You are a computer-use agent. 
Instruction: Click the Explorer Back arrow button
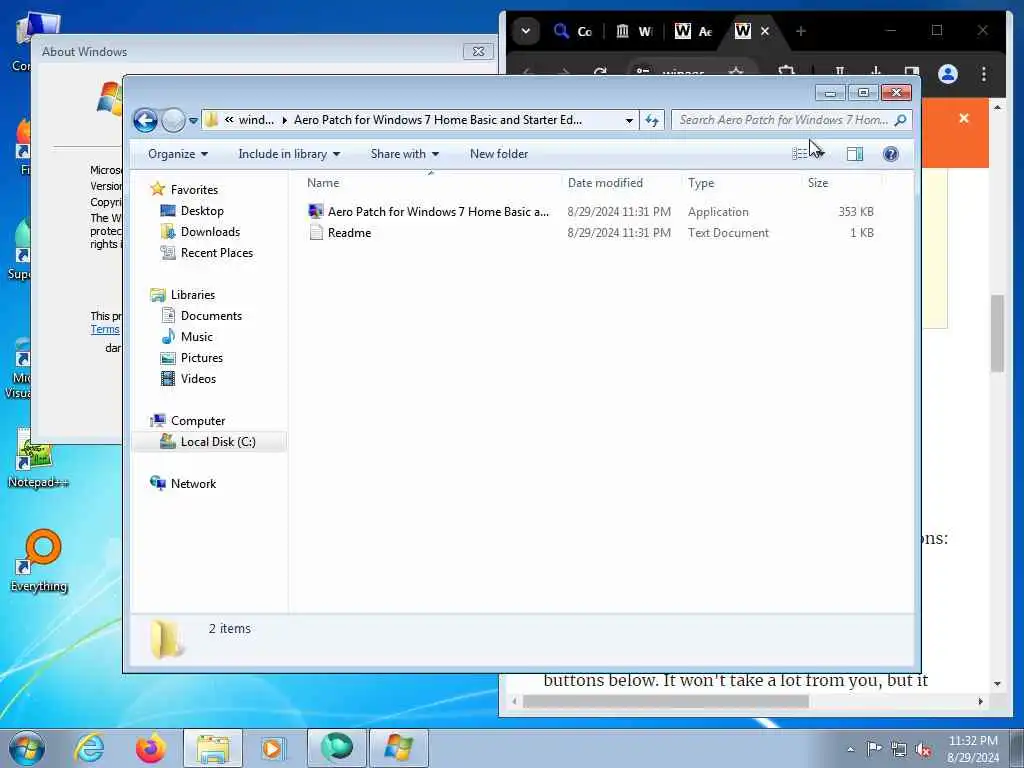[145, 120]
